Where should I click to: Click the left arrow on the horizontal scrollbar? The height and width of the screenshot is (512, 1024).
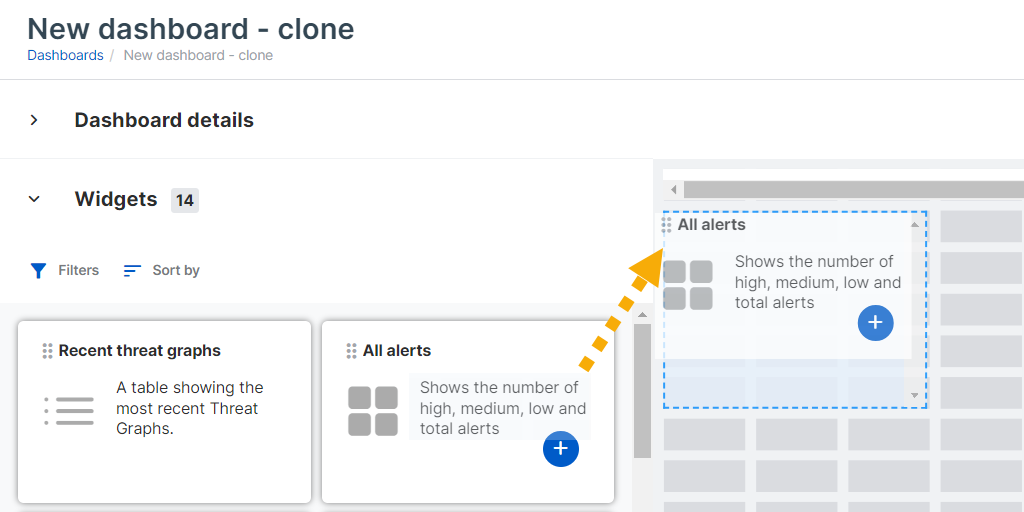point(674,189)
